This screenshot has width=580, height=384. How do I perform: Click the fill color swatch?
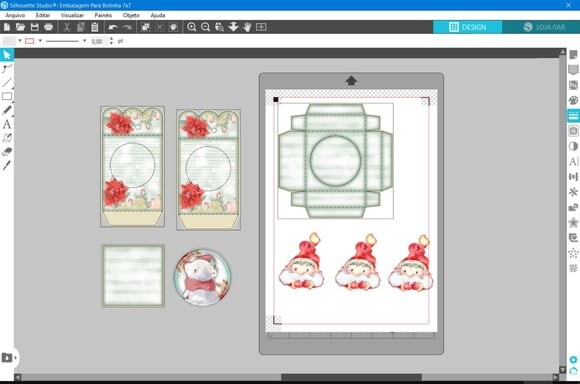[x=9, y=41]
